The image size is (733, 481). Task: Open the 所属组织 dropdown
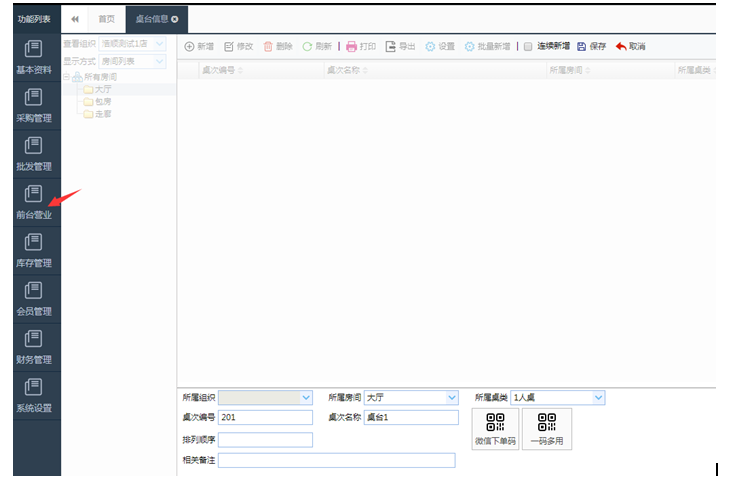tap(265, 397)
